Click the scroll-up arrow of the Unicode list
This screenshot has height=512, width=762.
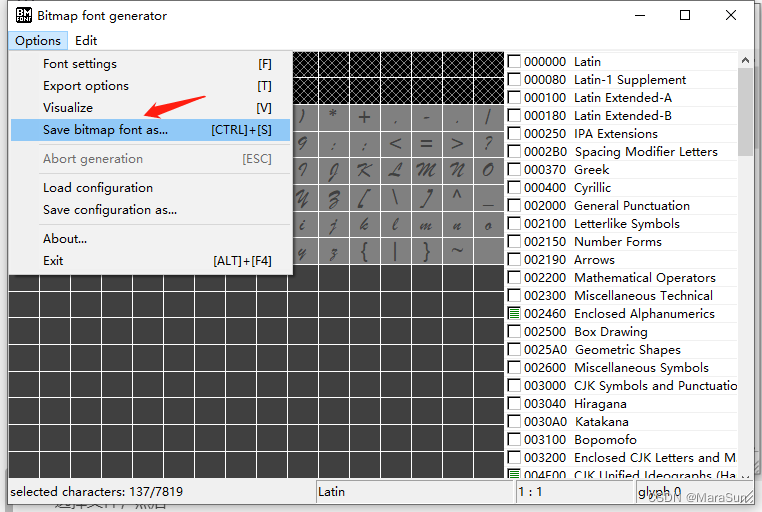pos(745,60)
